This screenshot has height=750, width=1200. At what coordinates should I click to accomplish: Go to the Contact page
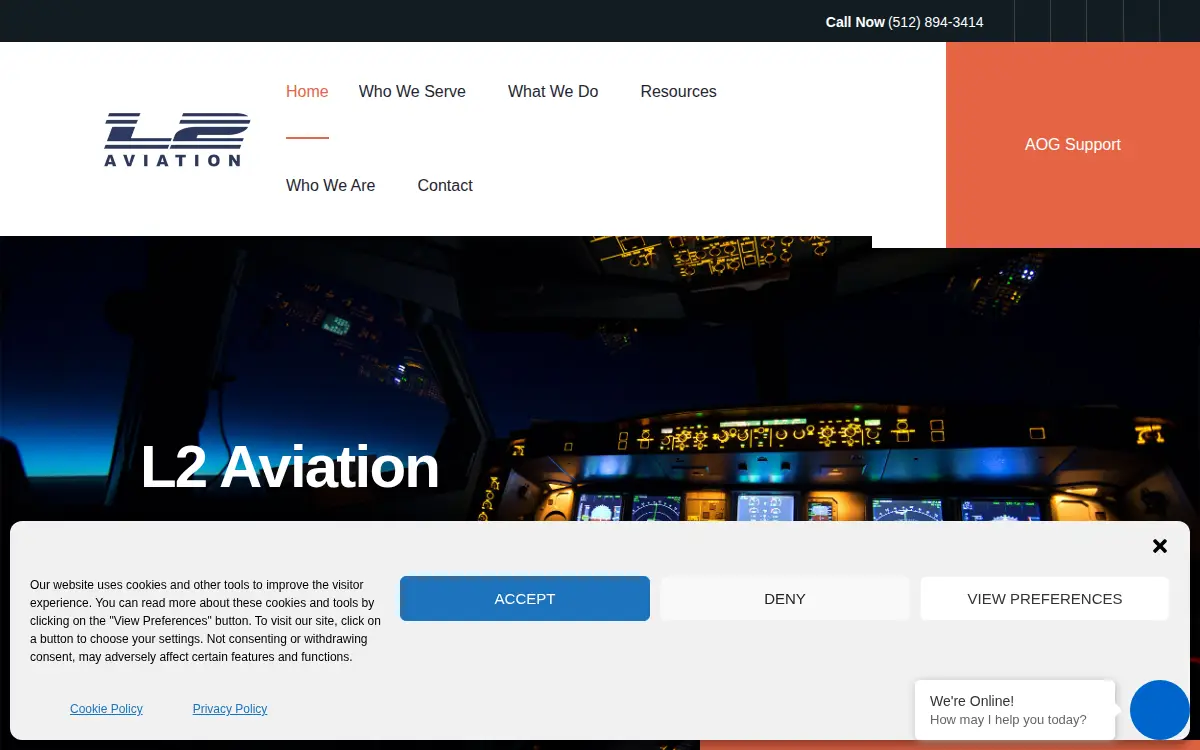[x=445, y=186]
